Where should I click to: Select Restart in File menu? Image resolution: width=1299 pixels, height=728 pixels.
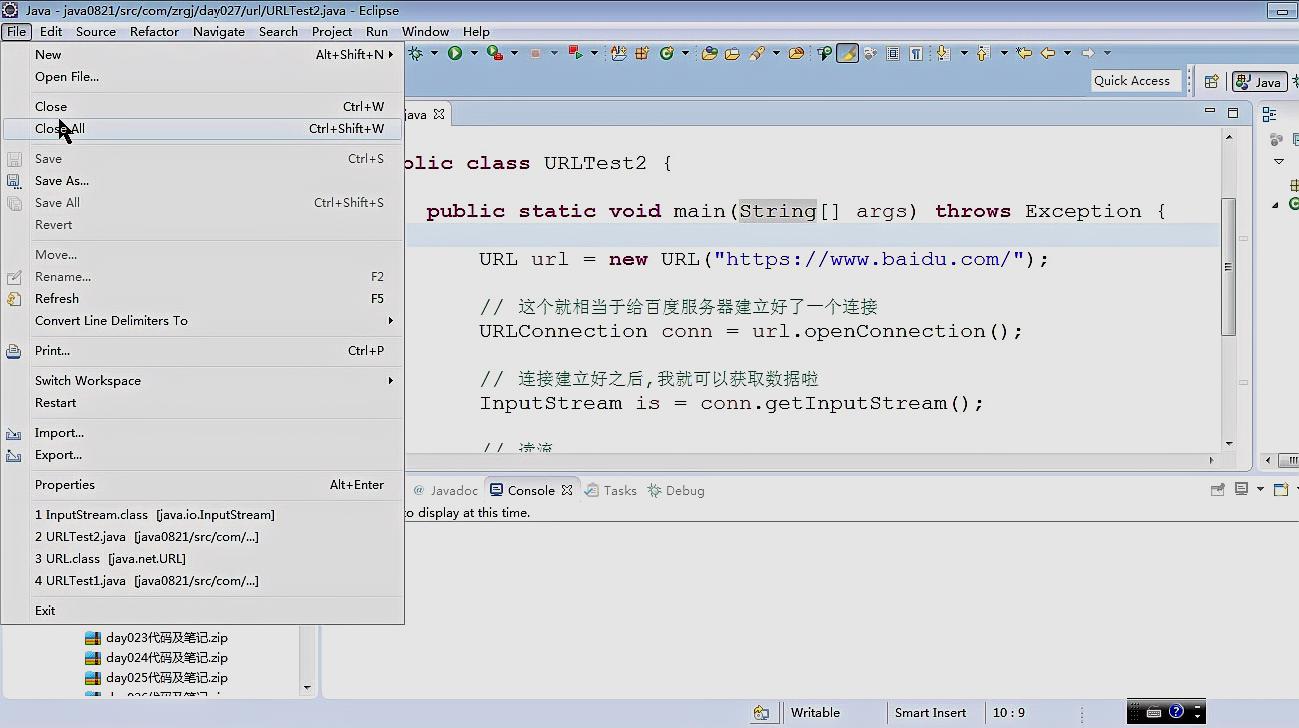pyautogui.click(x=203, y=403)
